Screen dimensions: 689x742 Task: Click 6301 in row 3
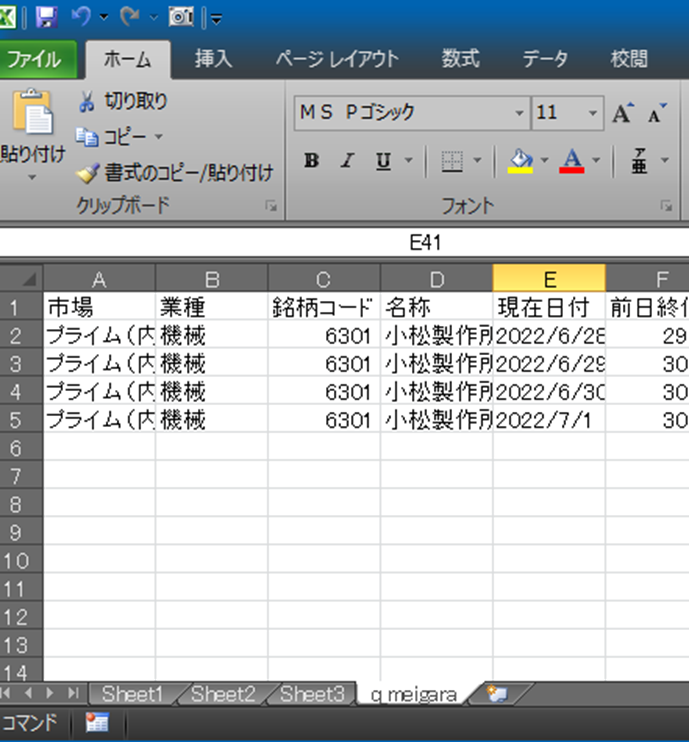pyautogui.click(x=324, y=364)
